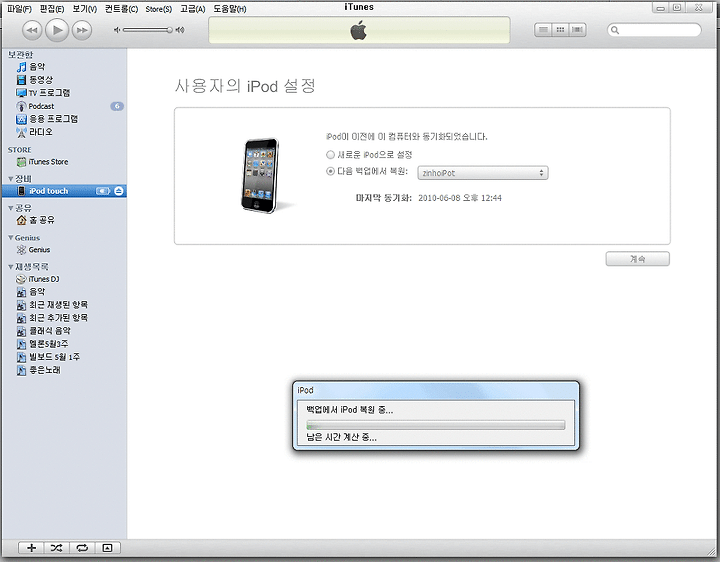Click the 계속 button
The height and width of the screenshot is (562, 720).
637,259
